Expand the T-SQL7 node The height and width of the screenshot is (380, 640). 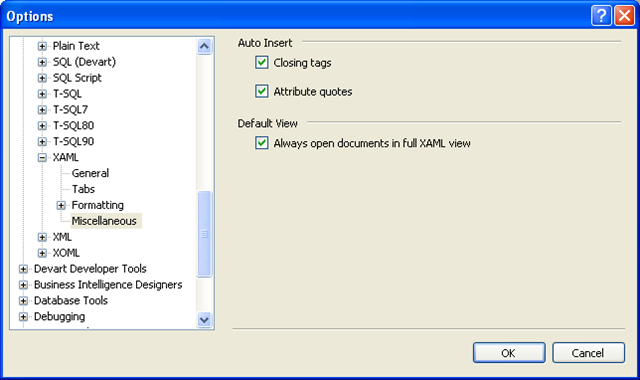42,109
